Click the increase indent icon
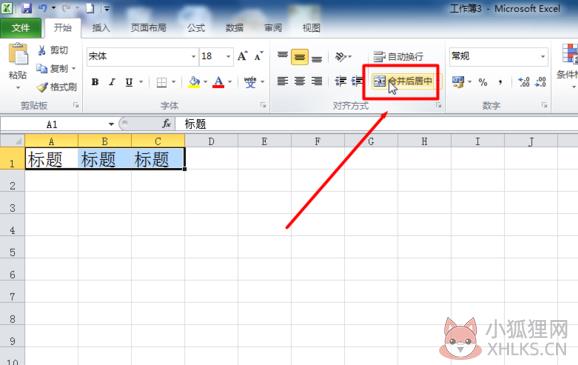The image size is (578, 365). pos(357,81)
